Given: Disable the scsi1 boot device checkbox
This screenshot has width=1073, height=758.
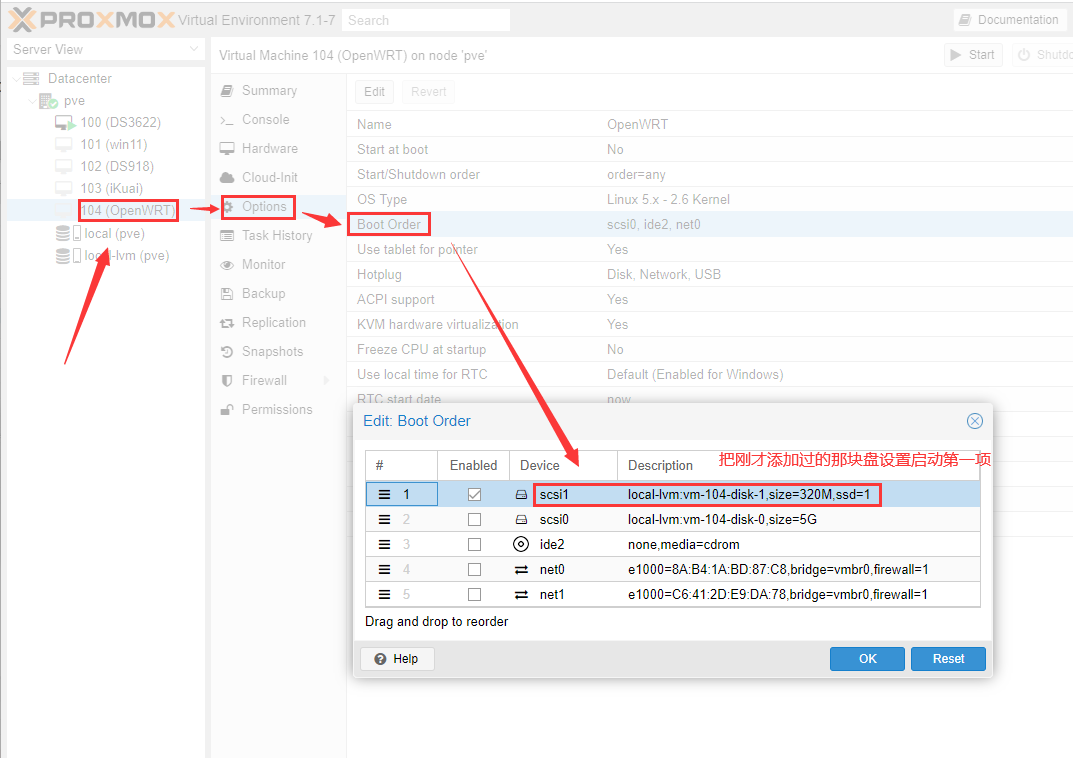Looking at the screenshot, I should click(x=474, y=494).
